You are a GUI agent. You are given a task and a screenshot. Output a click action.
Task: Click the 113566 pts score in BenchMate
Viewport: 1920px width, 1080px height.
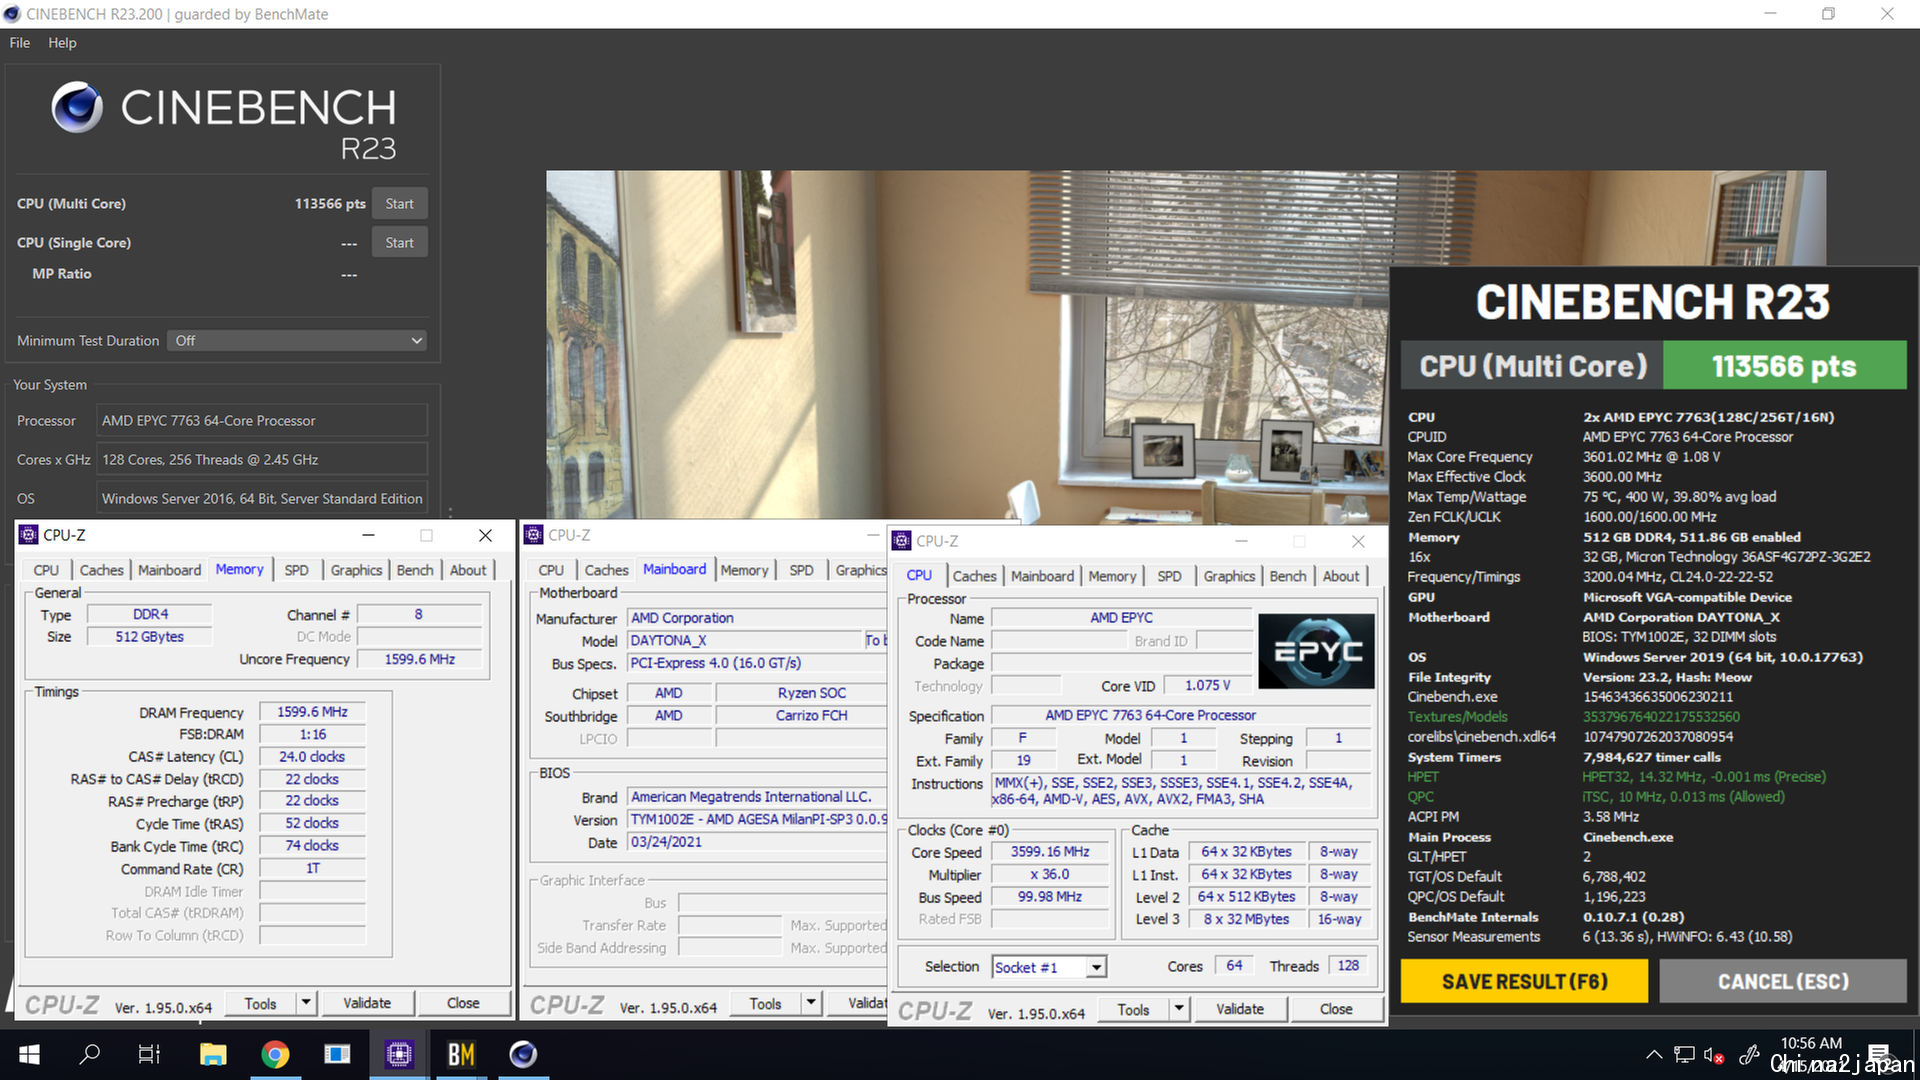pos(1784,366)
